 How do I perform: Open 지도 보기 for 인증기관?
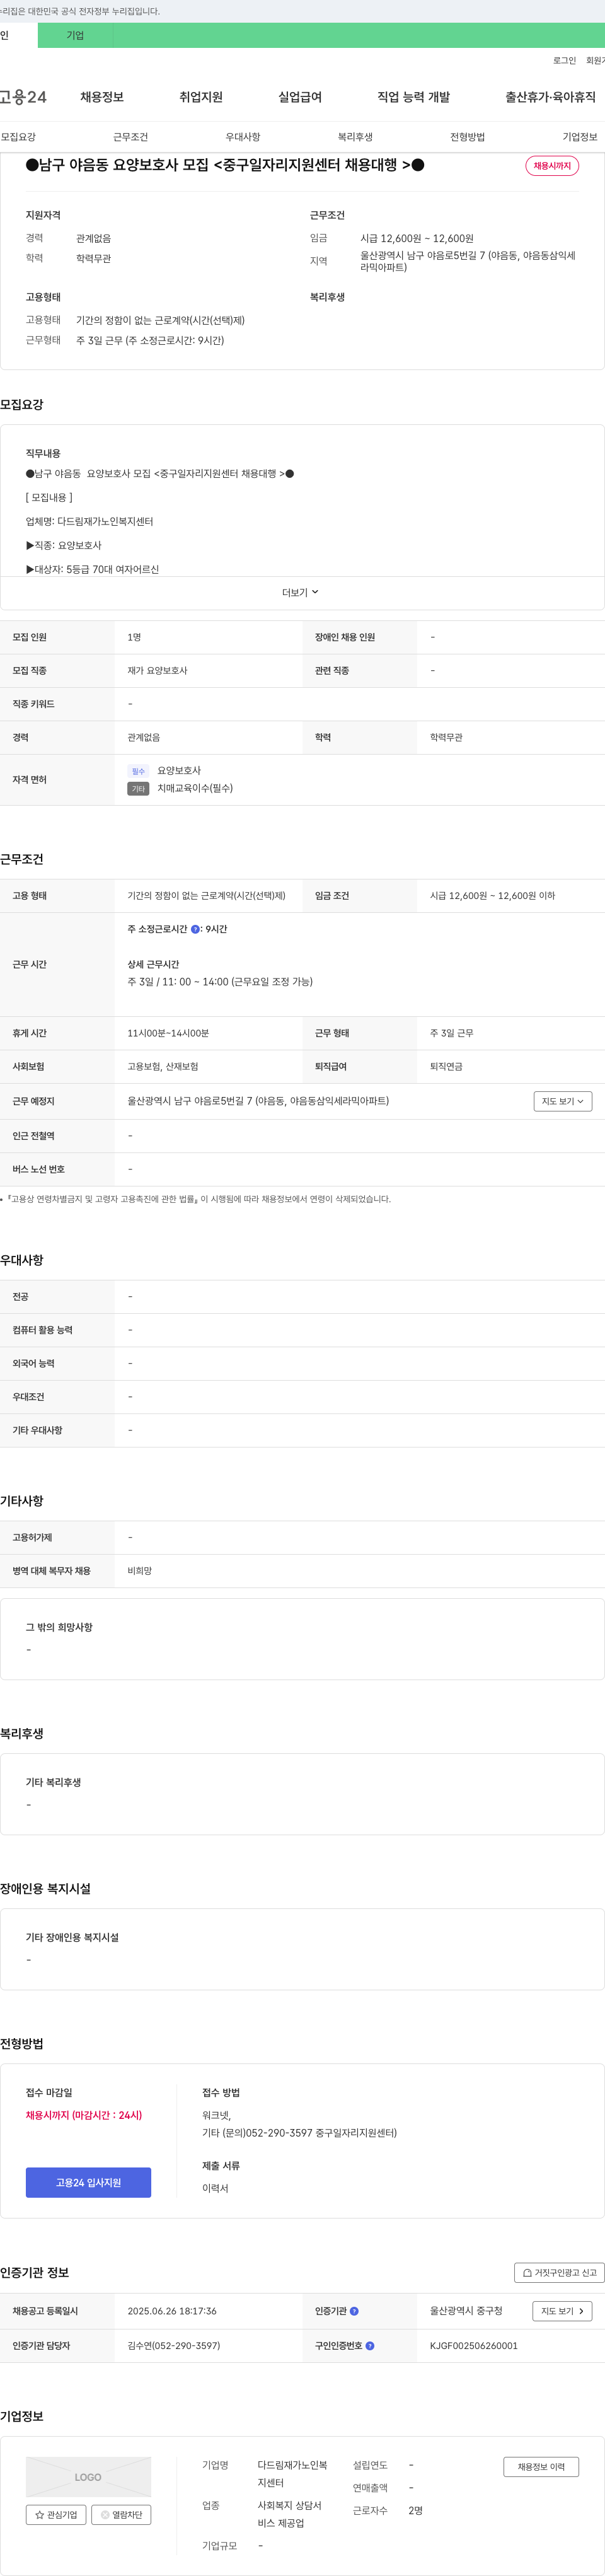[563, 2311]
